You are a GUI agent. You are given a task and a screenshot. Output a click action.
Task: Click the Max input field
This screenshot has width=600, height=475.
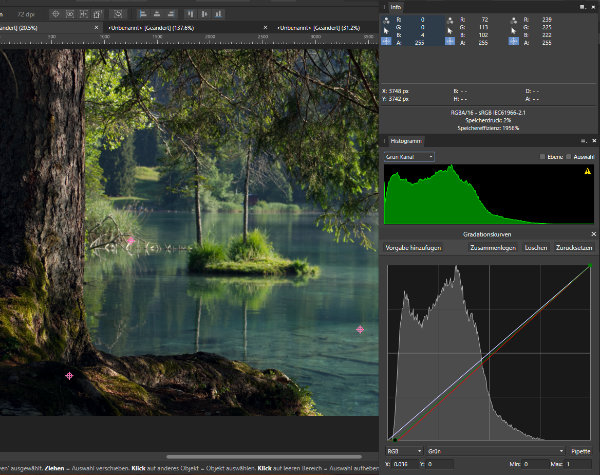[579, 464]
